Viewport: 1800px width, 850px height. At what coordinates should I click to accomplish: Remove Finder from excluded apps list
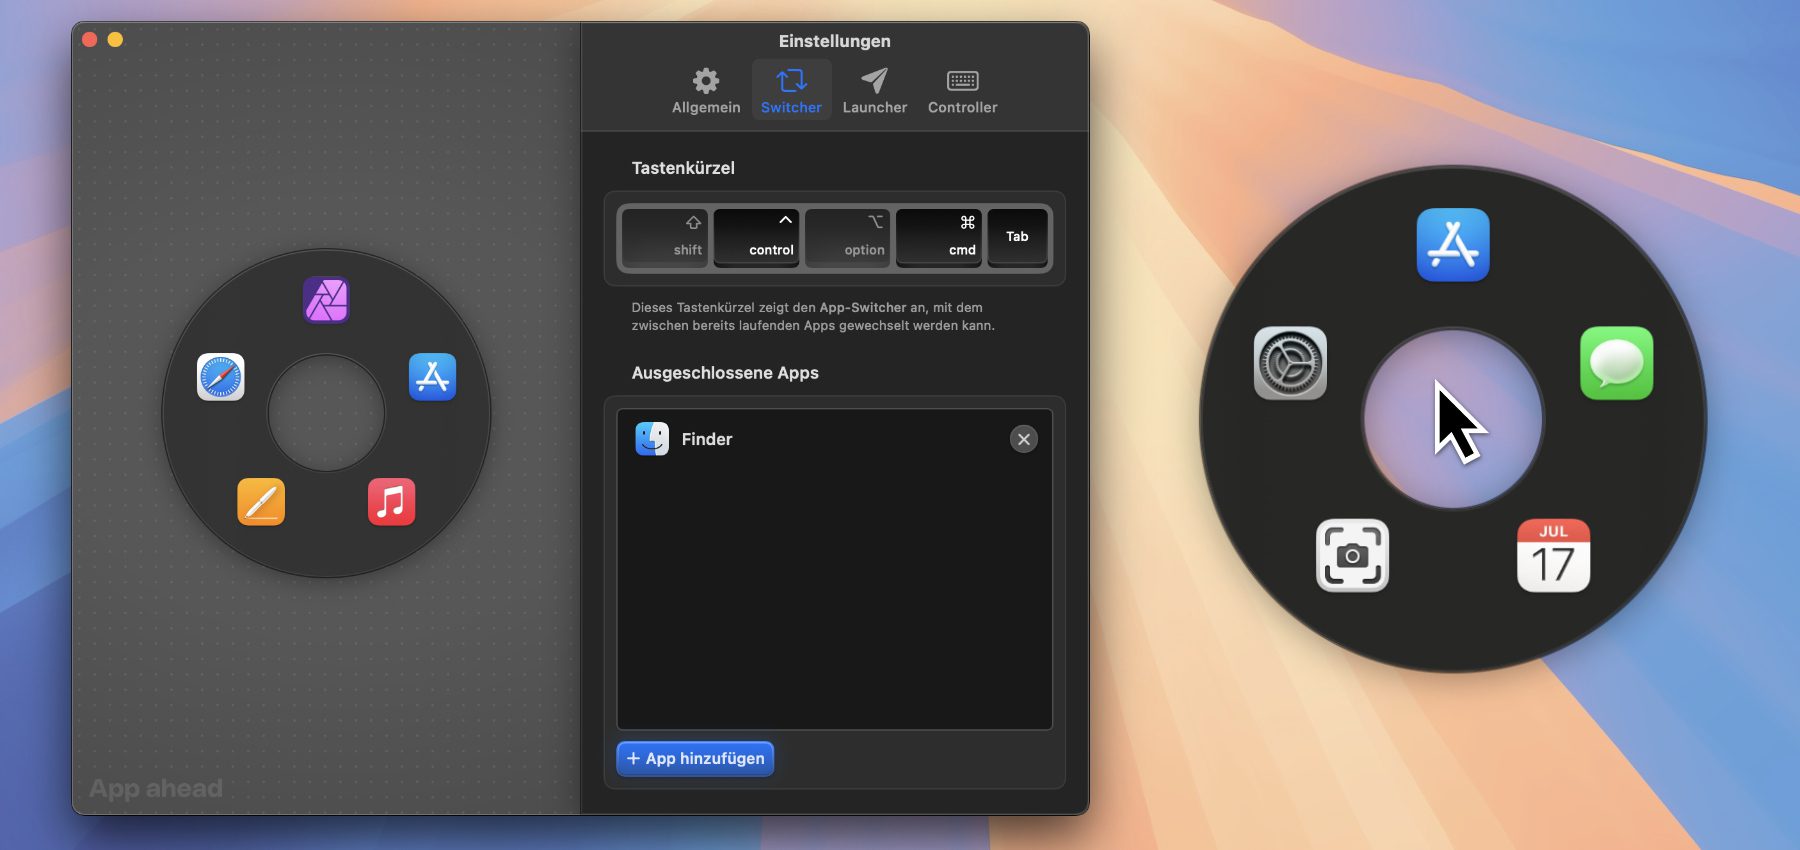click(1023, 439)
